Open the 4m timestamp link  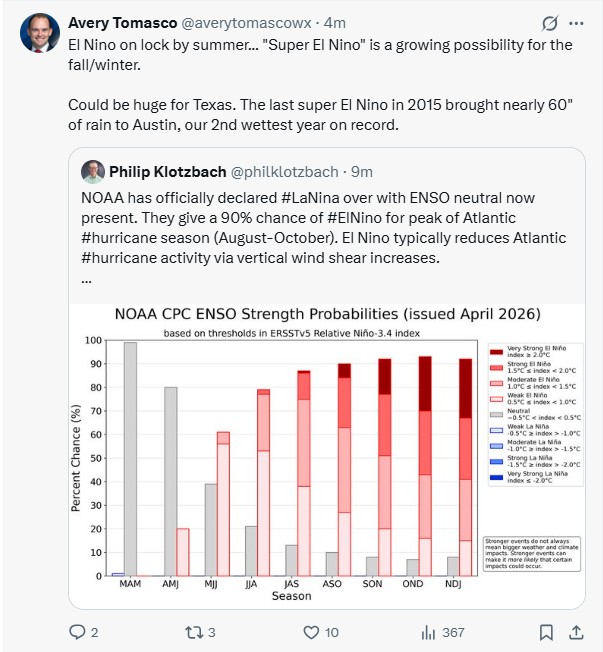tap(336, 23)
